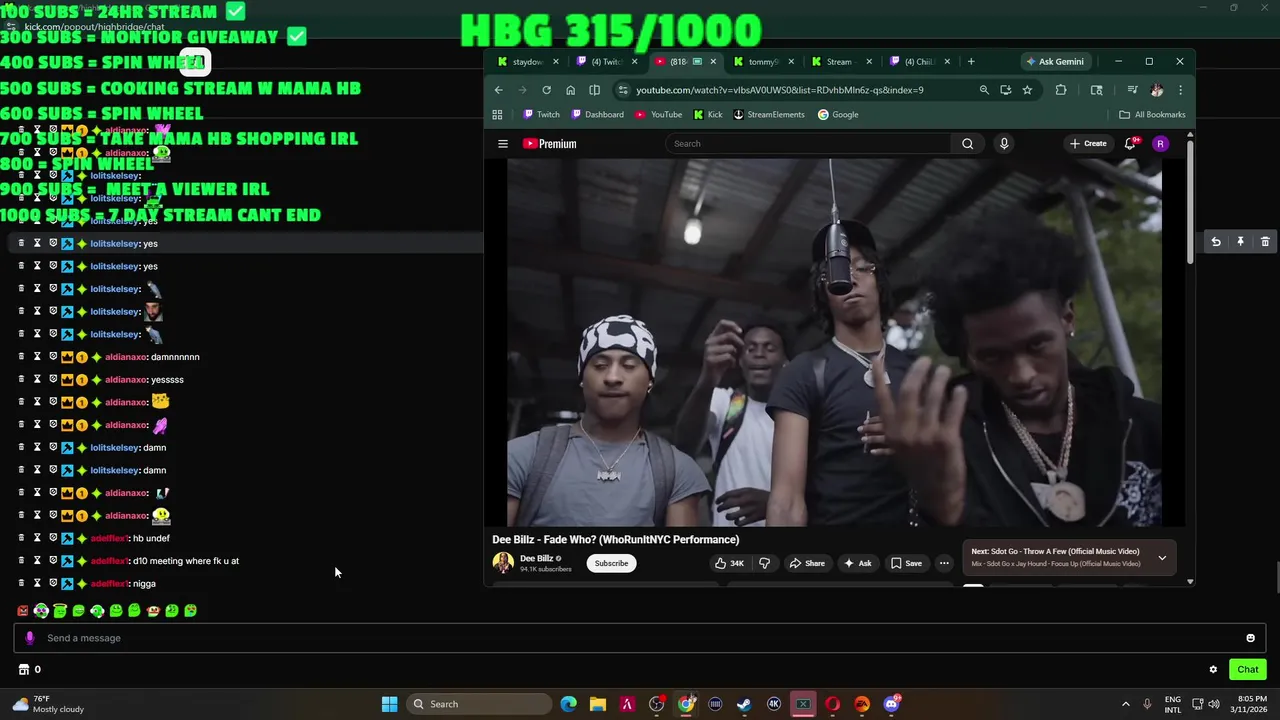Like the Dee Billz video
This screenshot has height=720, width=1280.
point(729,563)
